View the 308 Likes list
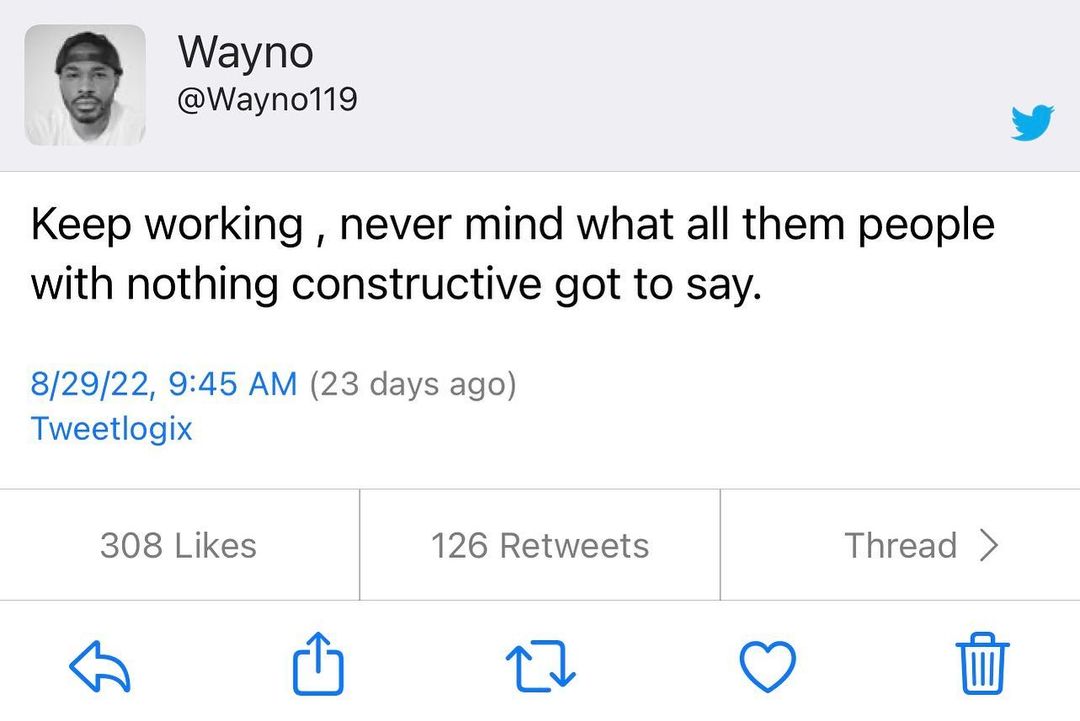This screenshot has height=721, width=1080. tap(178, 545)
